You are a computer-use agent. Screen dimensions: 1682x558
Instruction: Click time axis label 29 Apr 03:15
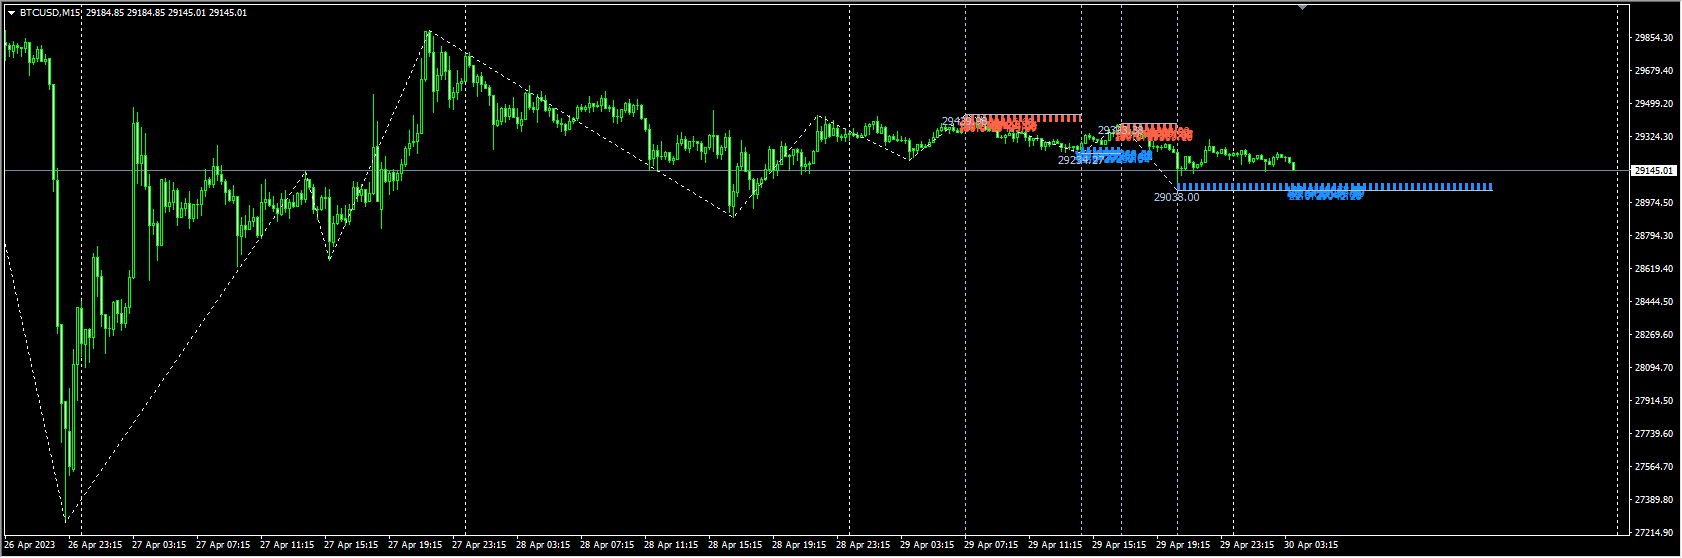pyautogui.click(x=927, y=546)
